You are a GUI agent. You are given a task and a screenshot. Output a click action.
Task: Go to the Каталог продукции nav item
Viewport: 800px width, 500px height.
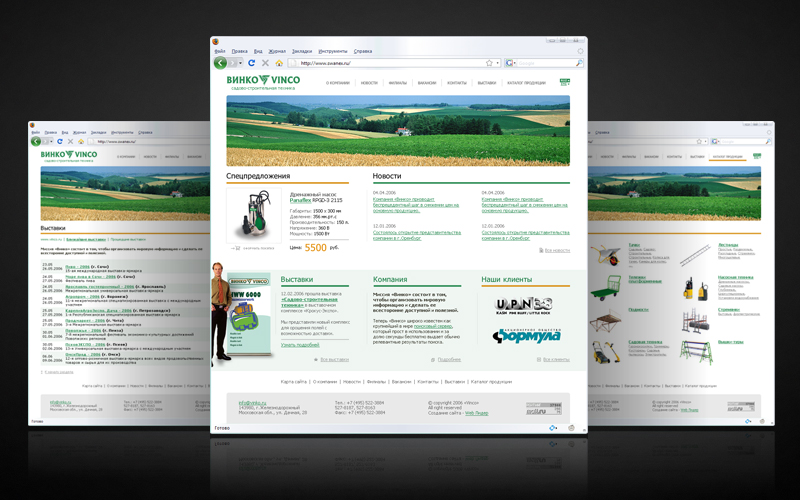pyautogui.click(x=526, y=83)
